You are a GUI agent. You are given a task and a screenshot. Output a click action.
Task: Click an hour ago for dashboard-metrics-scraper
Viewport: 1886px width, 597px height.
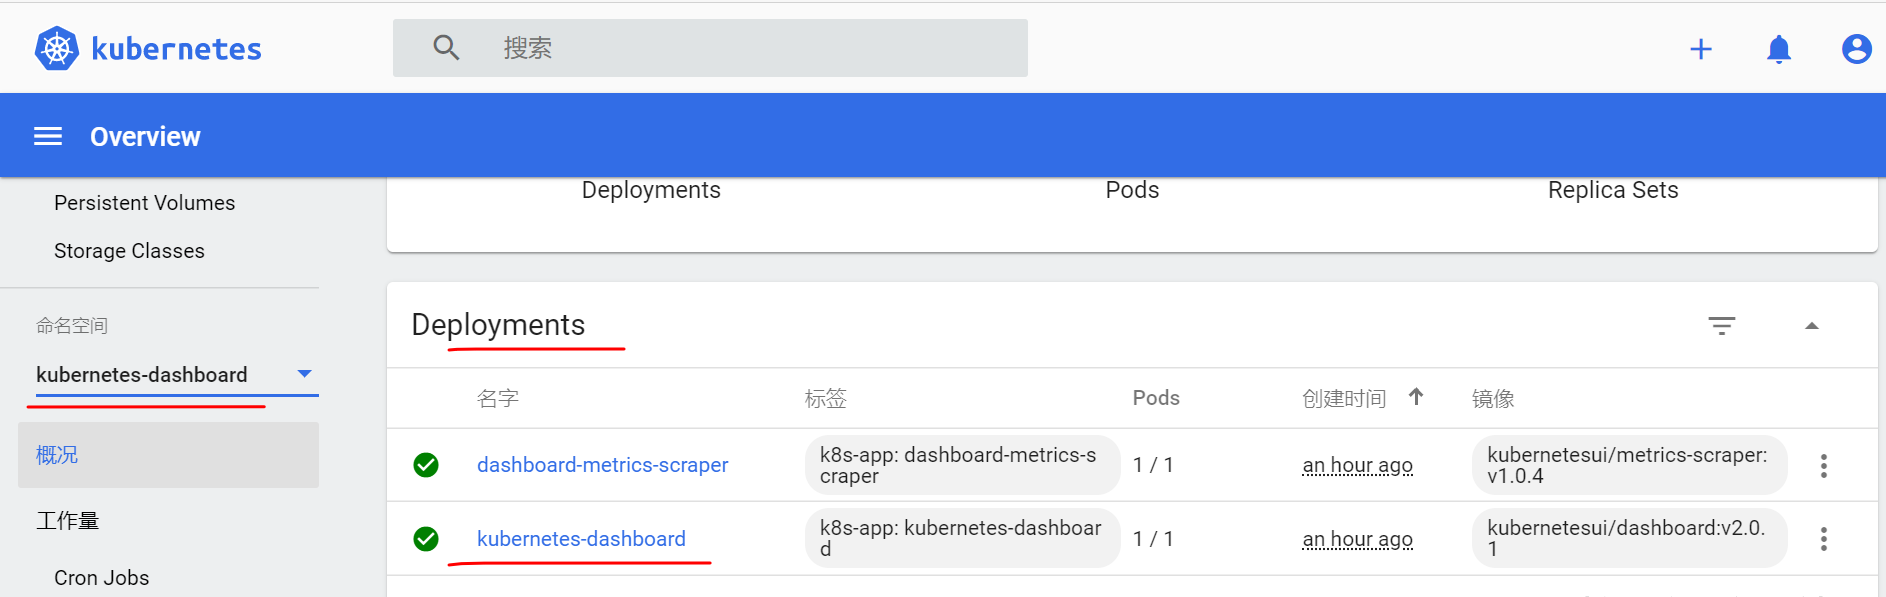click(1357, 465)
